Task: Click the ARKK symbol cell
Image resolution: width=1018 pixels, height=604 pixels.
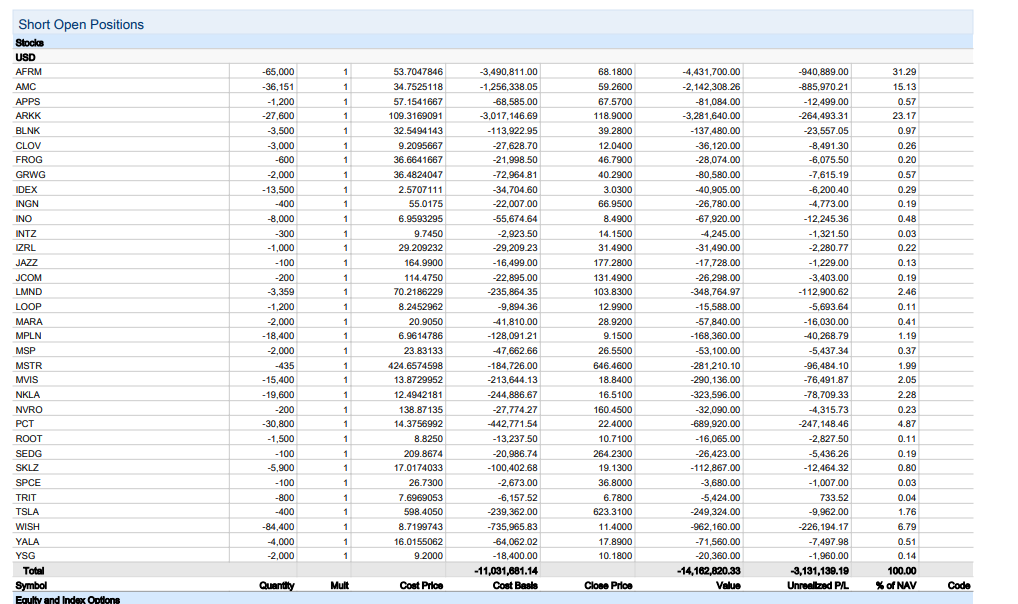Action: coord(29,116)
